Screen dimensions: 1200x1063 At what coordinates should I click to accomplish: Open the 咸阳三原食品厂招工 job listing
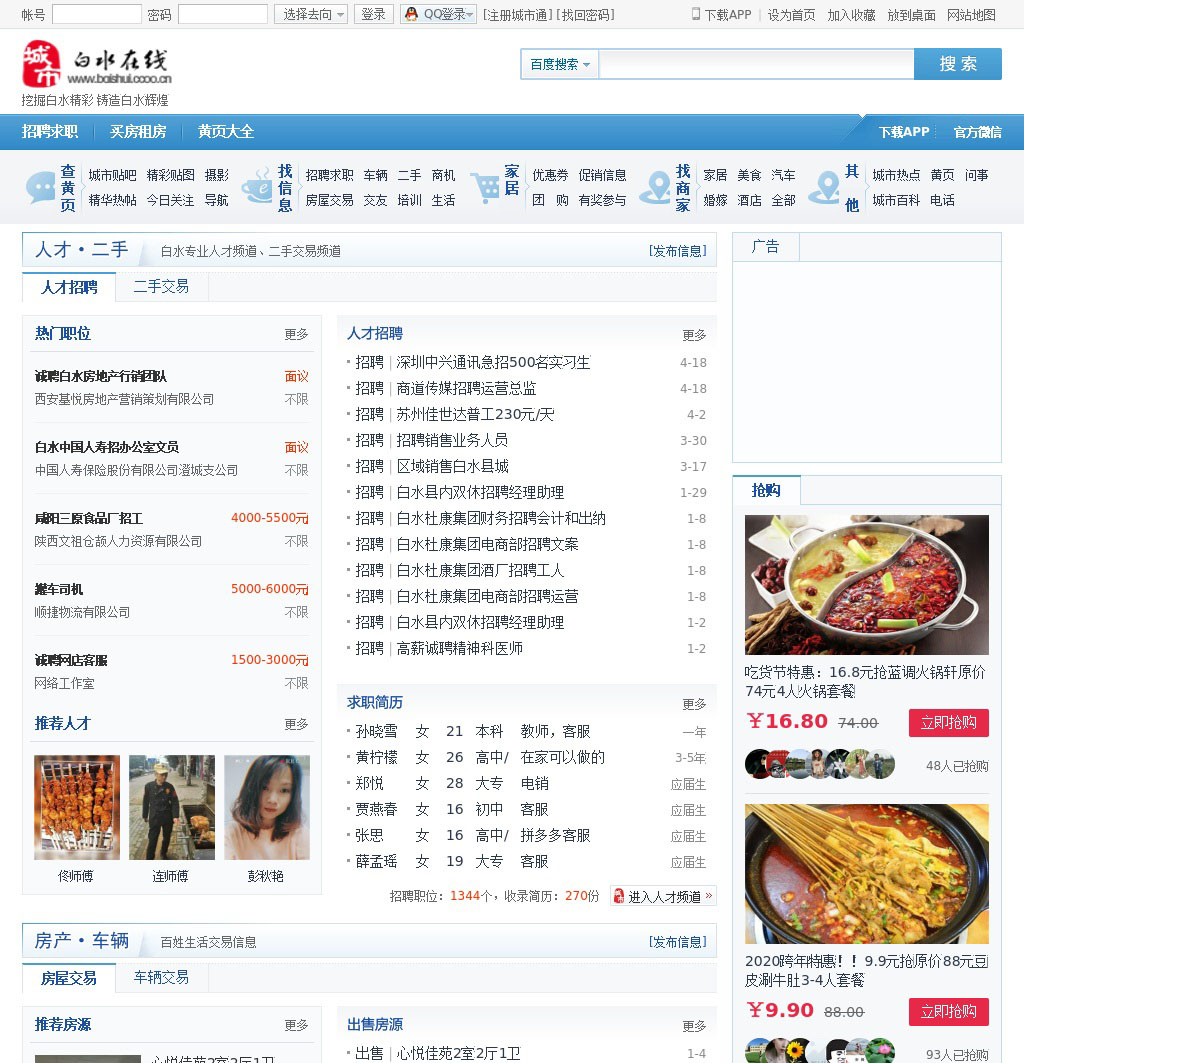point(89,518)
